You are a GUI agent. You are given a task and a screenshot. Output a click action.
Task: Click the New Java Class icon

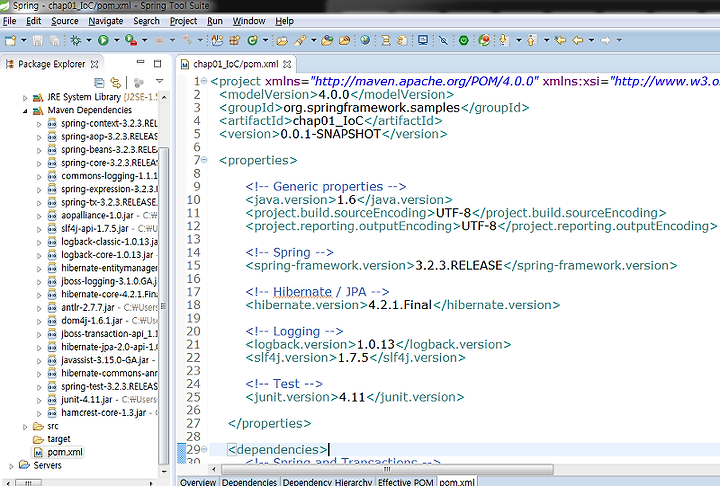[x=252, y=40]
